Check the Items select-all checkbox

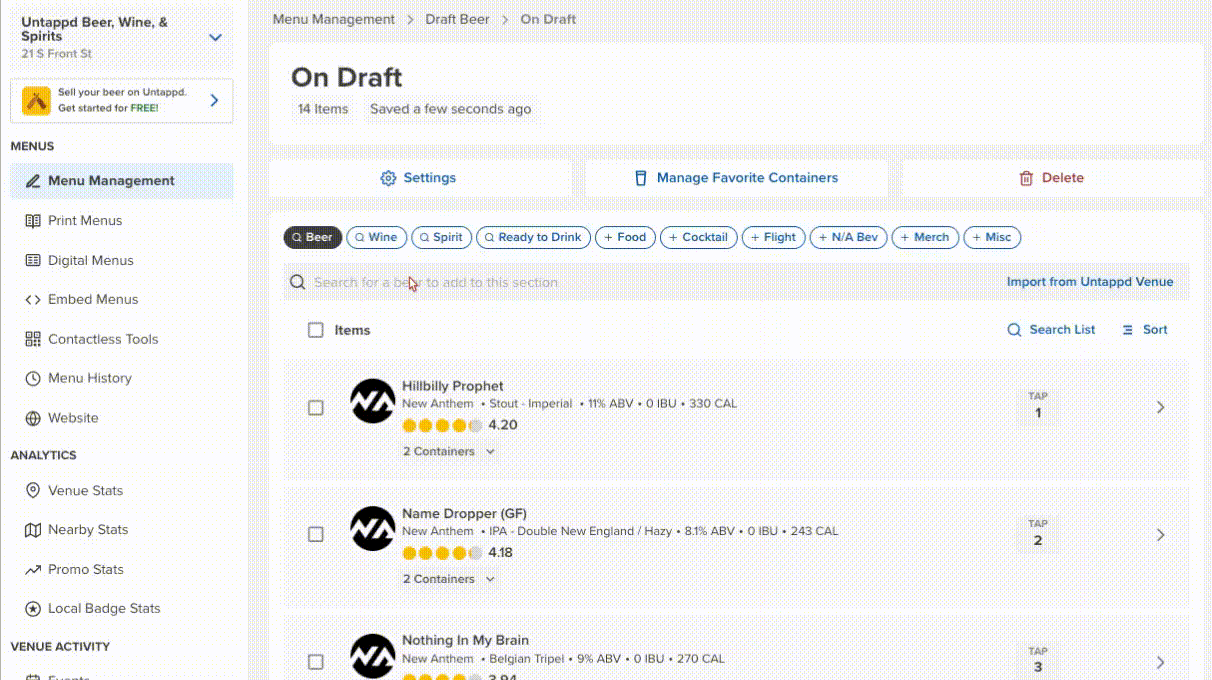(316, 329)
